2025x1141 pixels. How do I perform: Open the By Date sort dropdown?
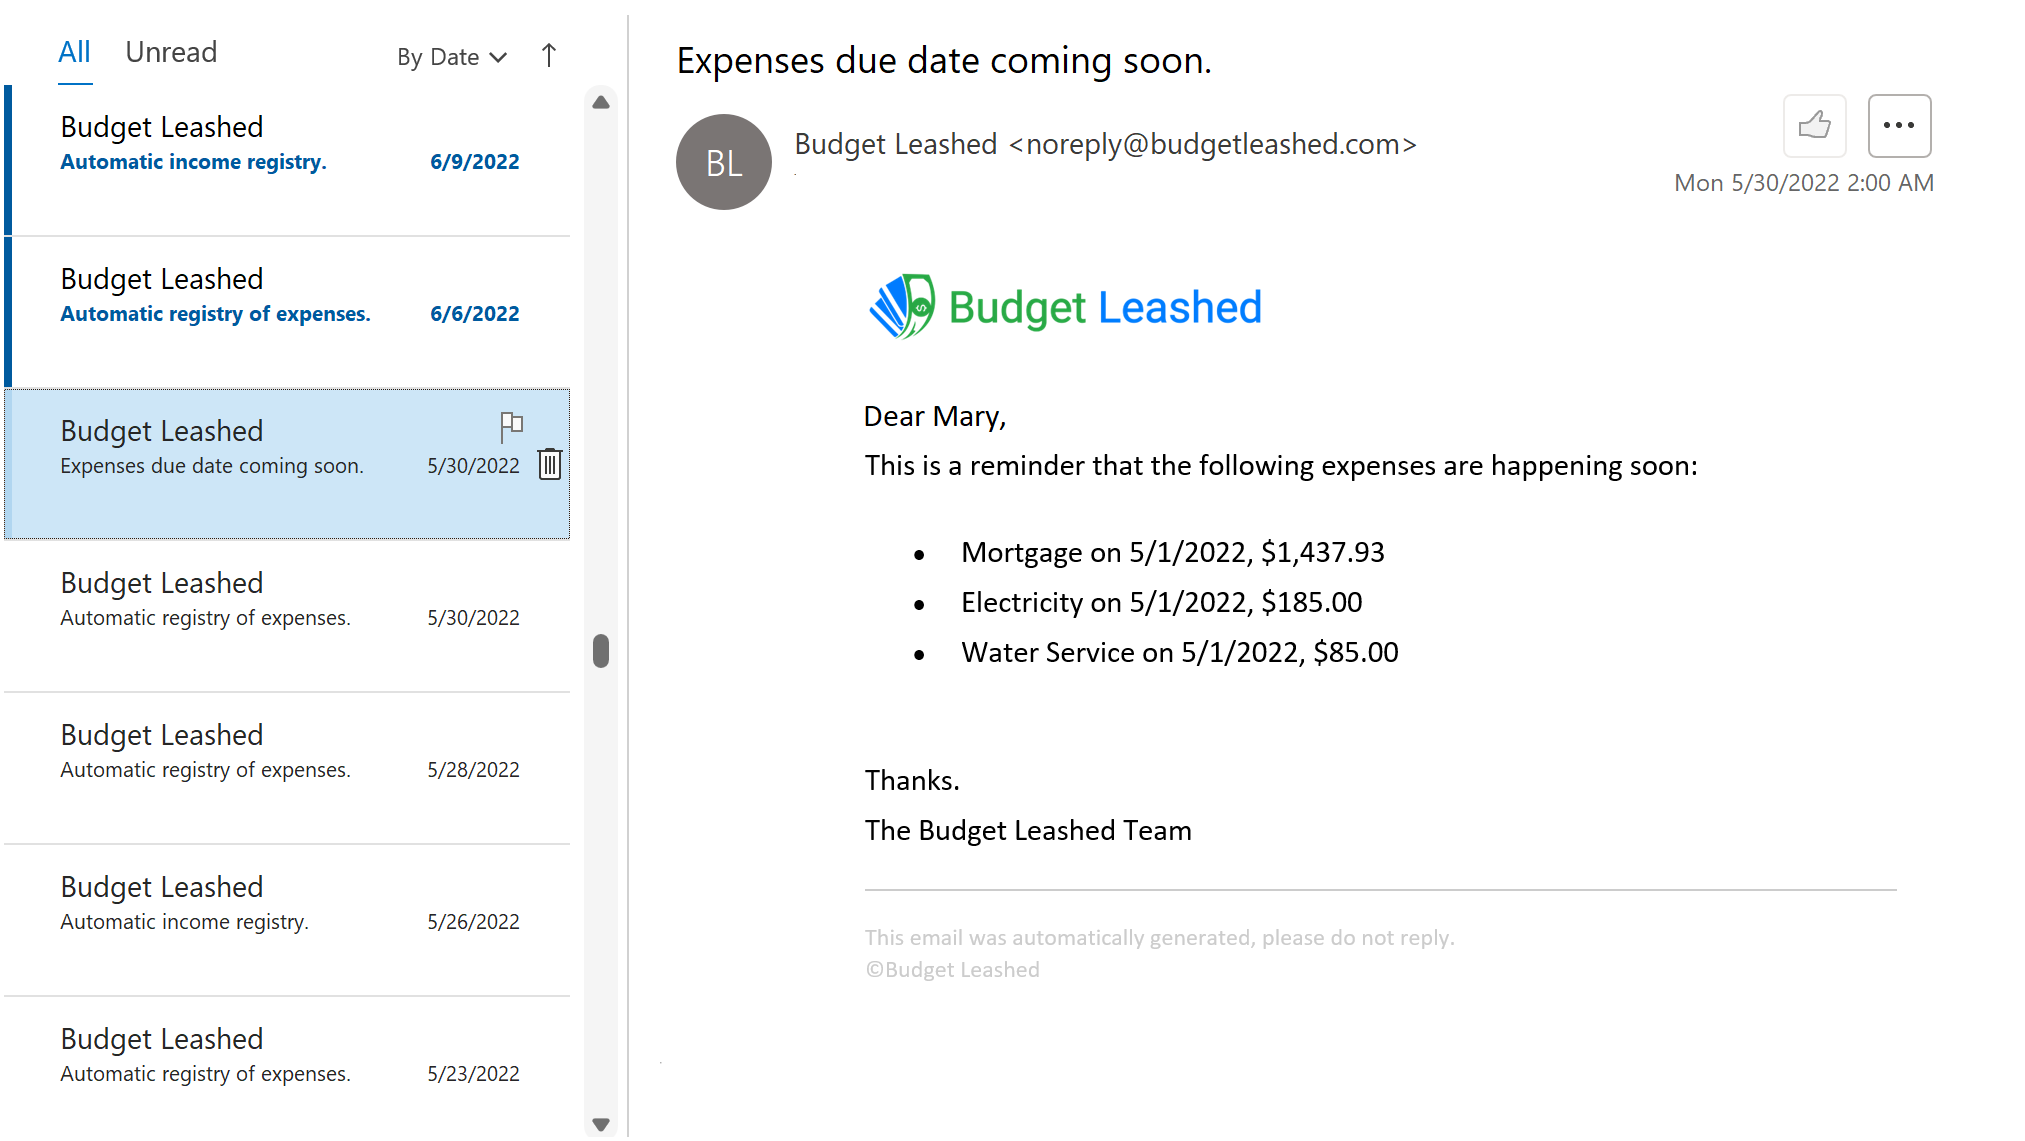[452, 57]
